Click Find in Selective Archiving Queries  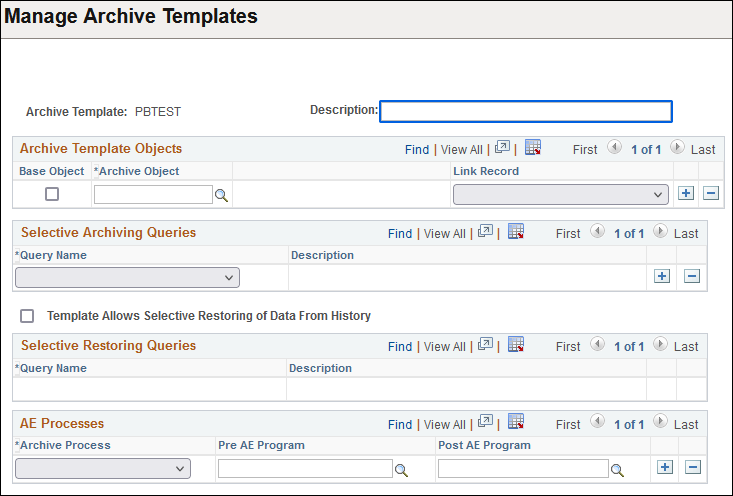tap(400, 234)
